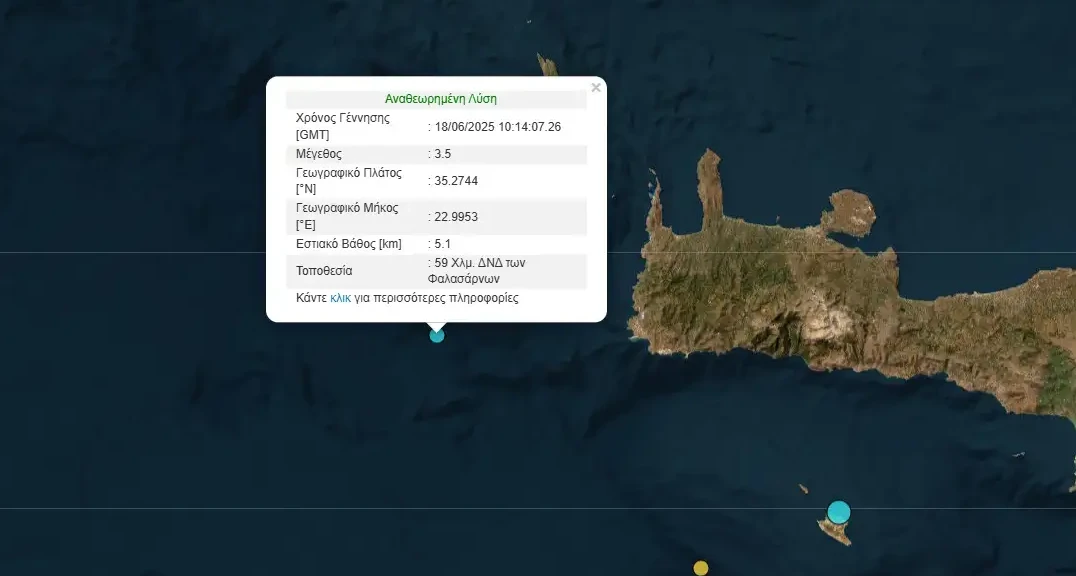The height and width of the screenshot is (576, 1076).
Task: Click the magnitude value 3.5
Action: [x=442, y=154]
